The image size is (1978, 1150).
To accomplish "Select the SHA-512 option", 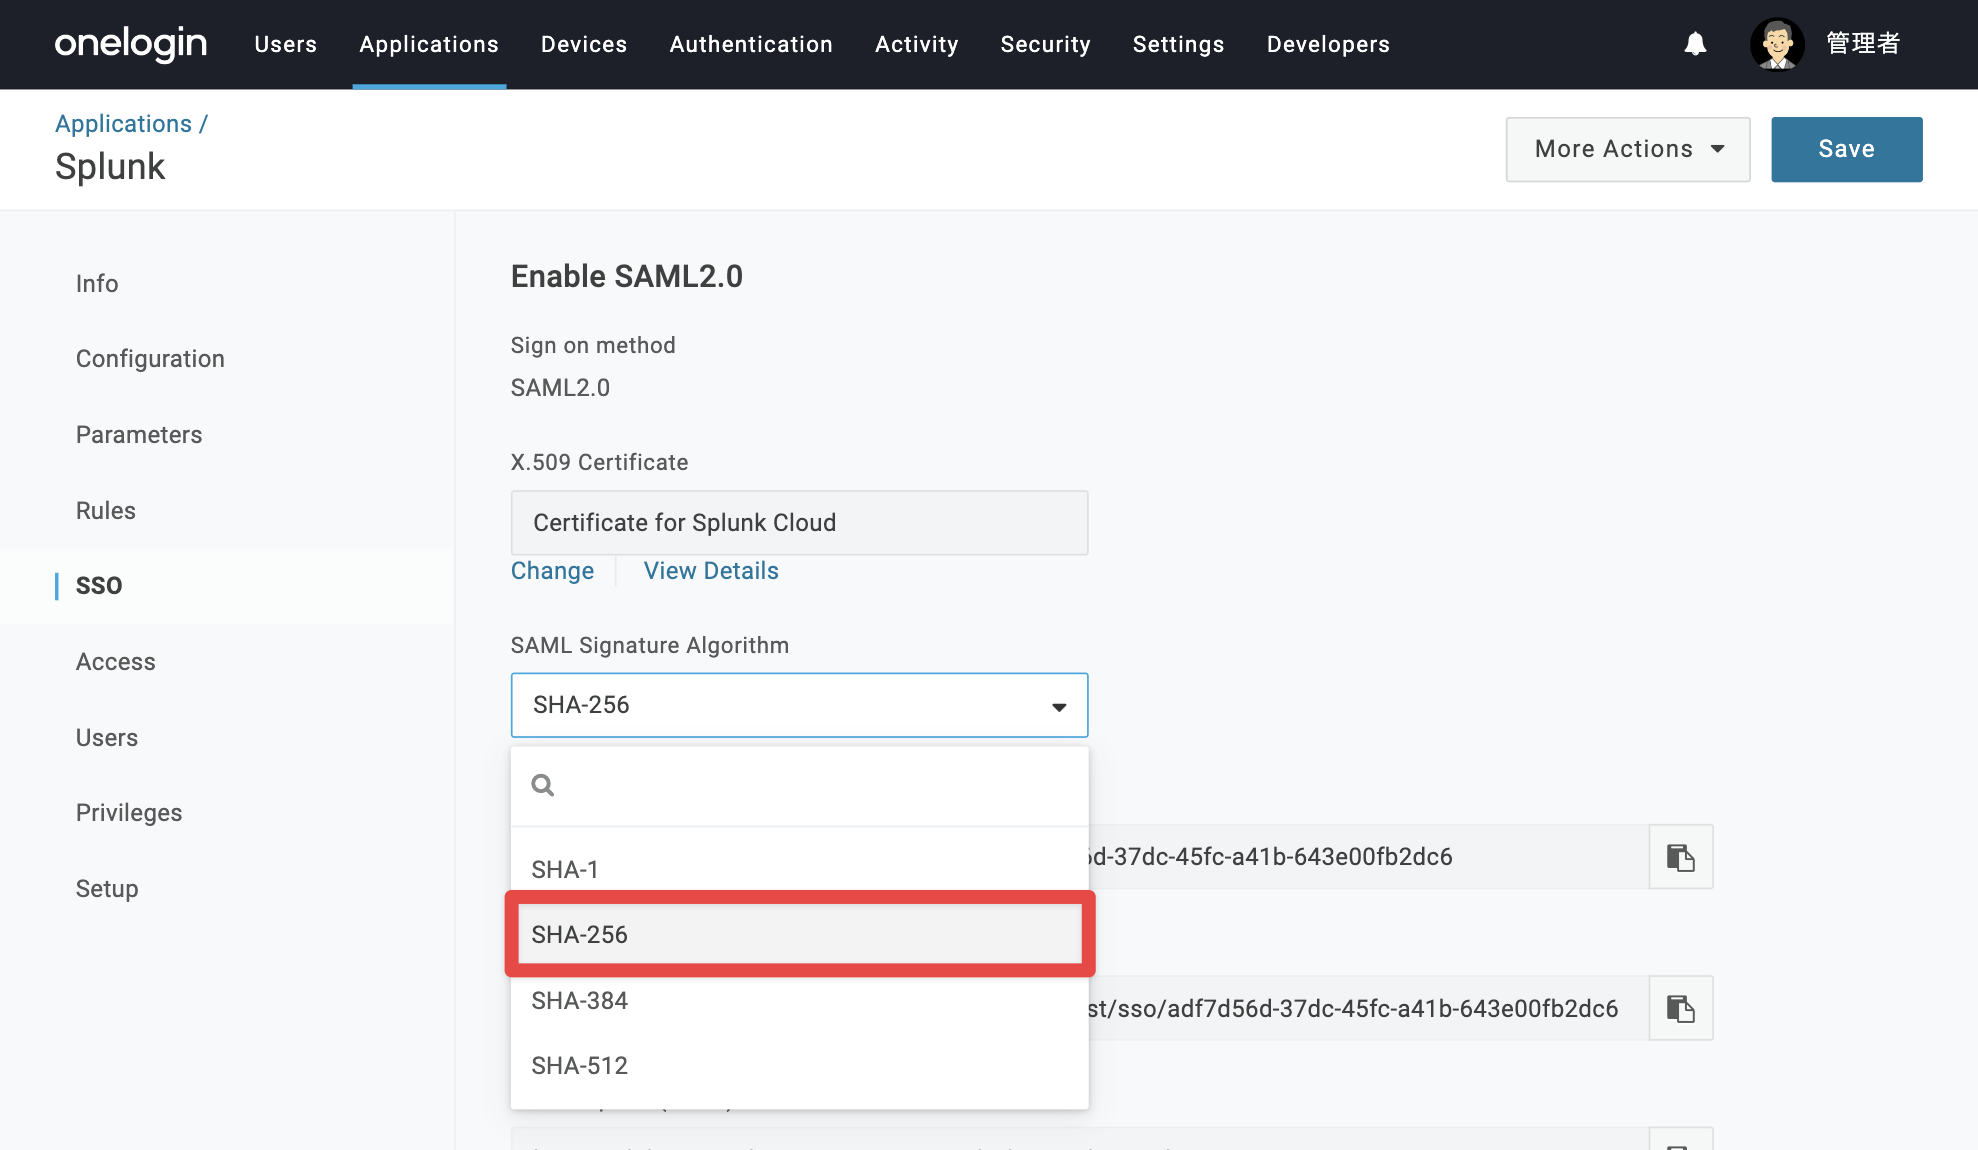I will click(799, 1065).
